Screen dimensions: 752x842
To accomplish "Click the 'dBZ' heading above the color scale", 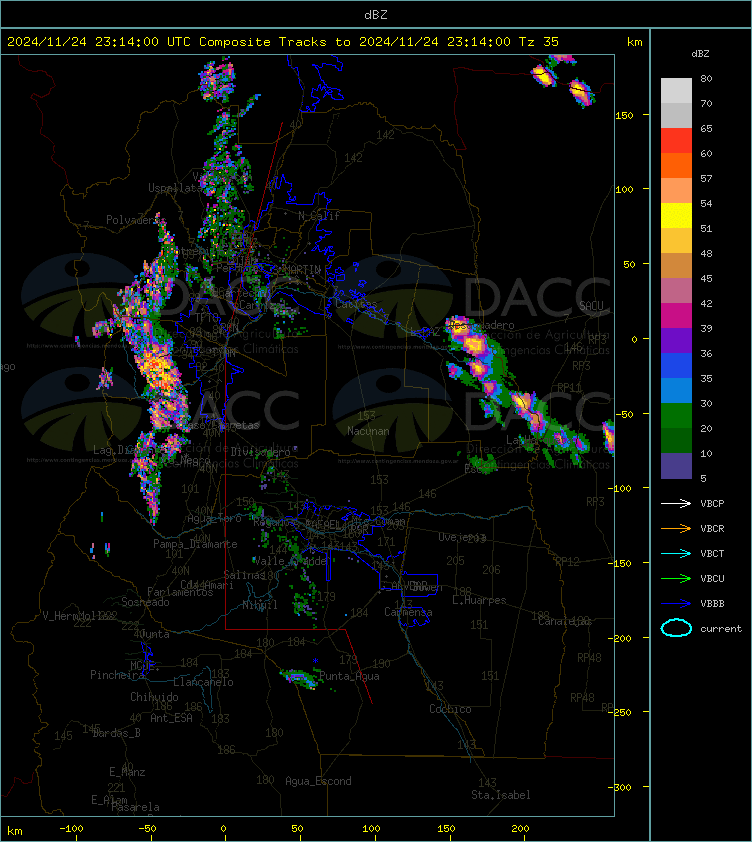I will point(700,54).
